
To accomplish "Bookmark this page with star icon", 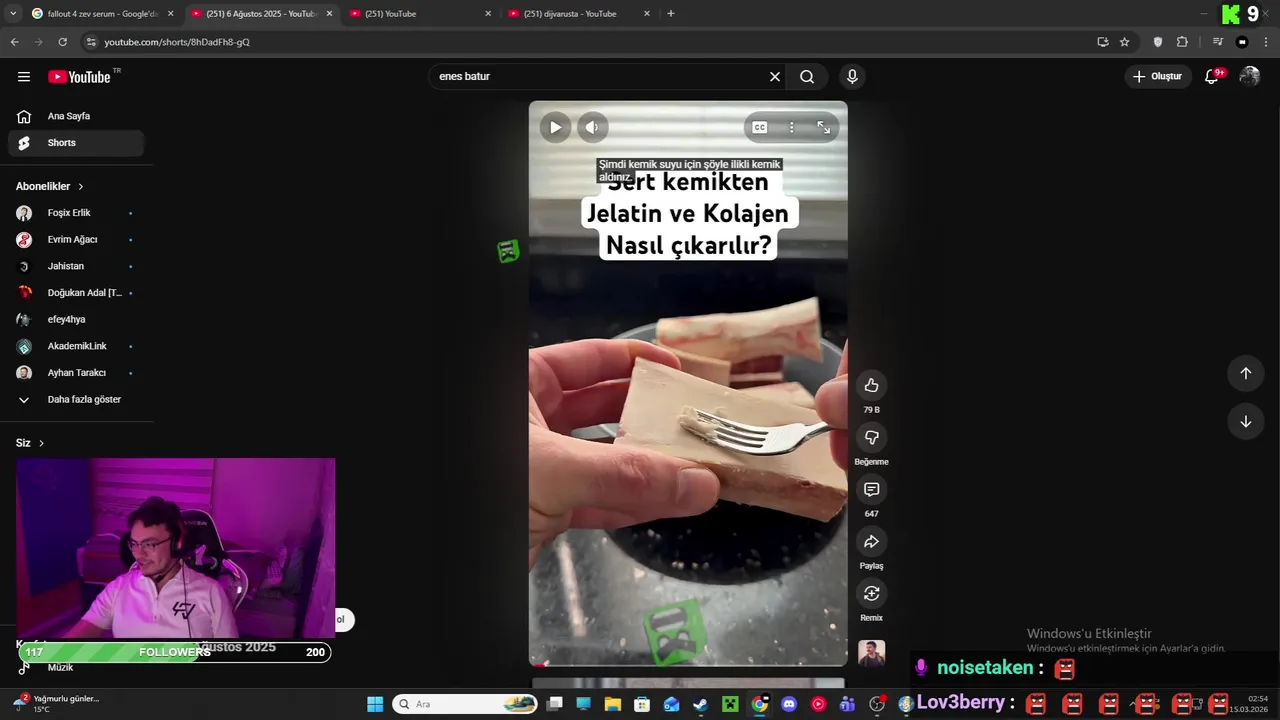I will pos(1125,42).
